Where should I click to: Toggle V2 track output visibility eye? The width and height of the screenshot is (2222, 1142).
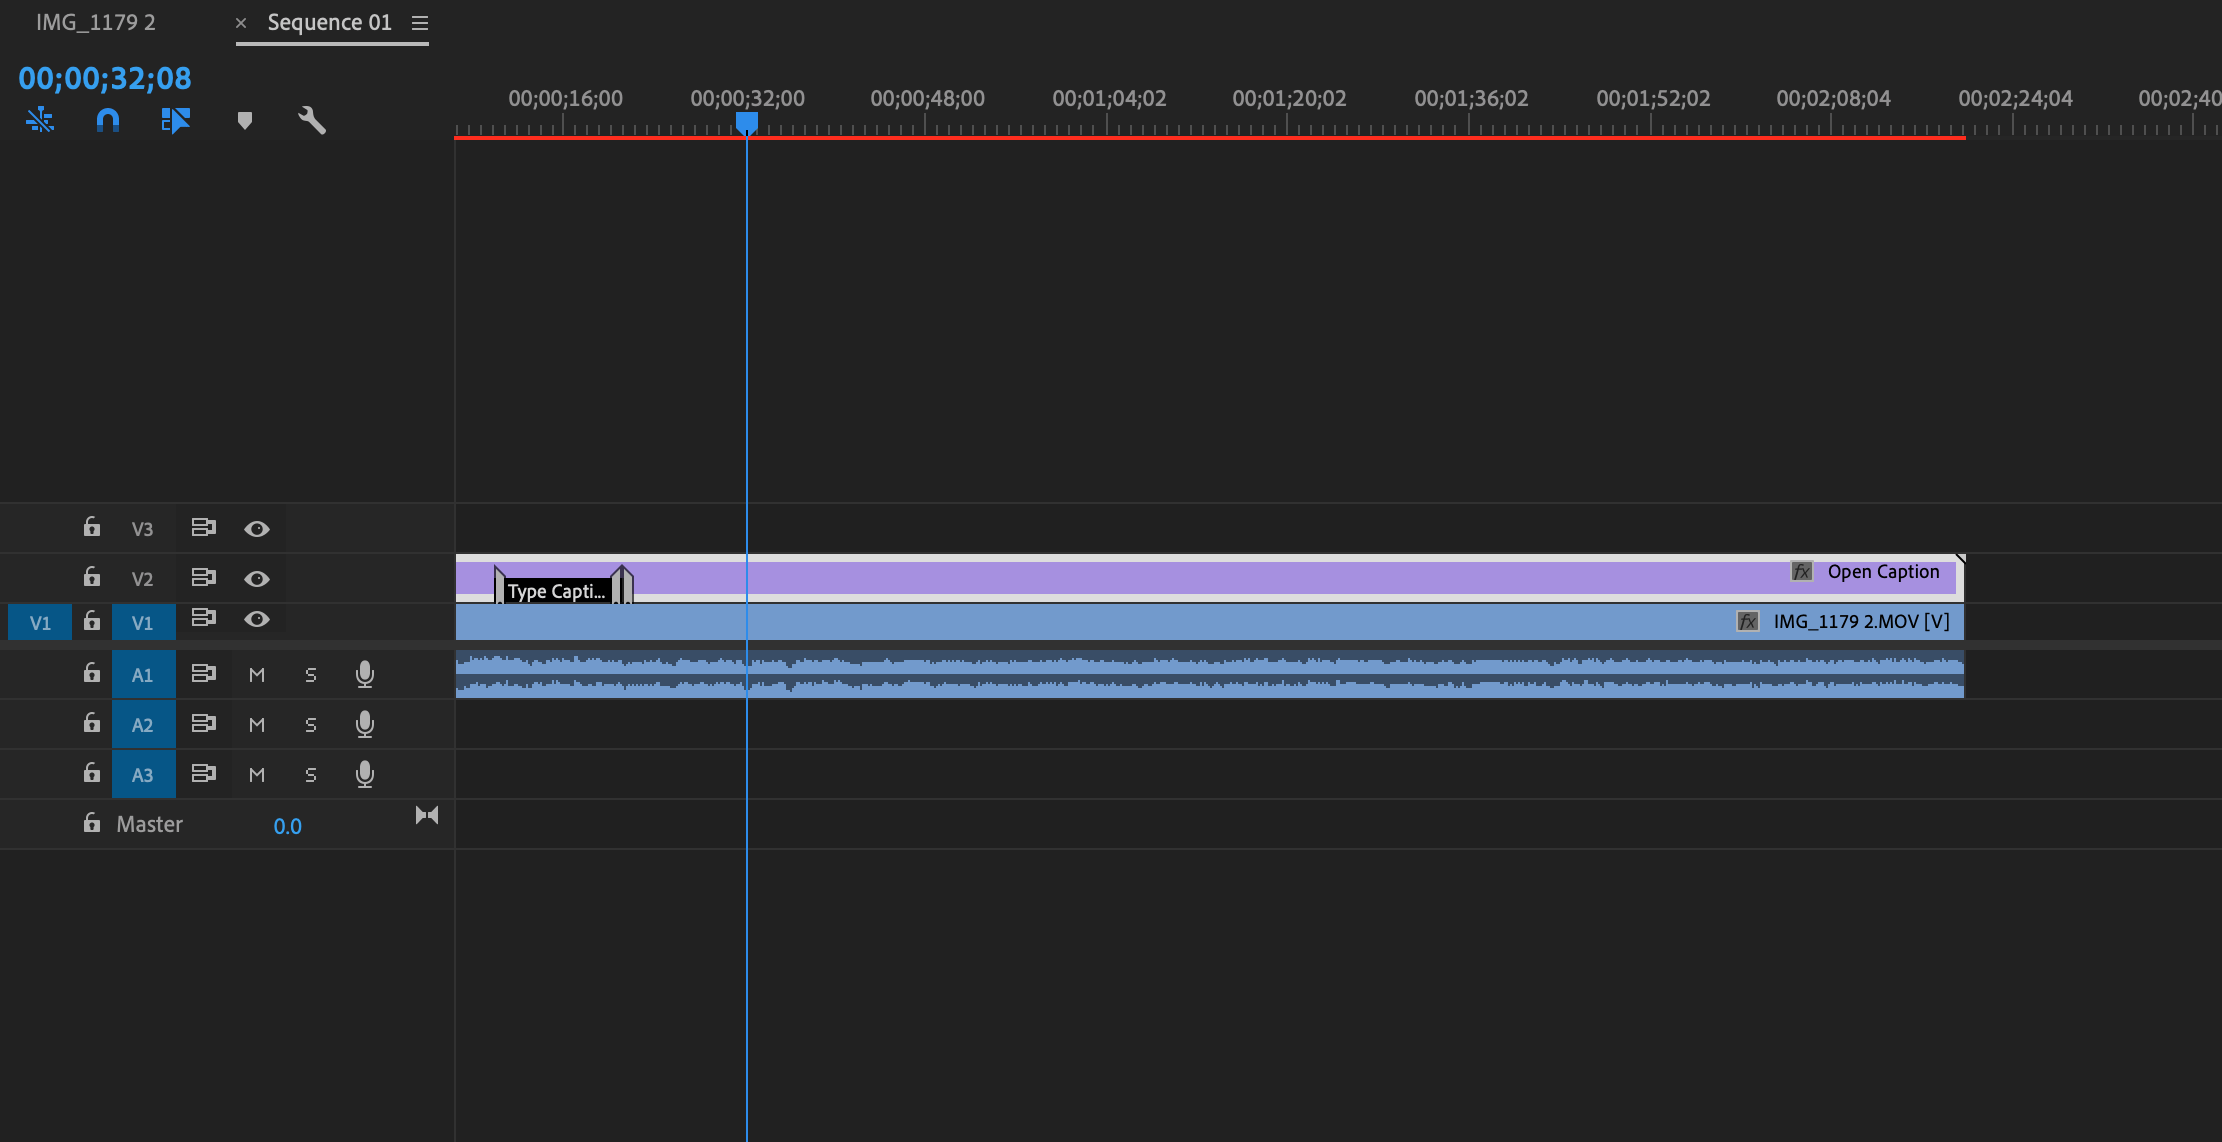(257, 578)
